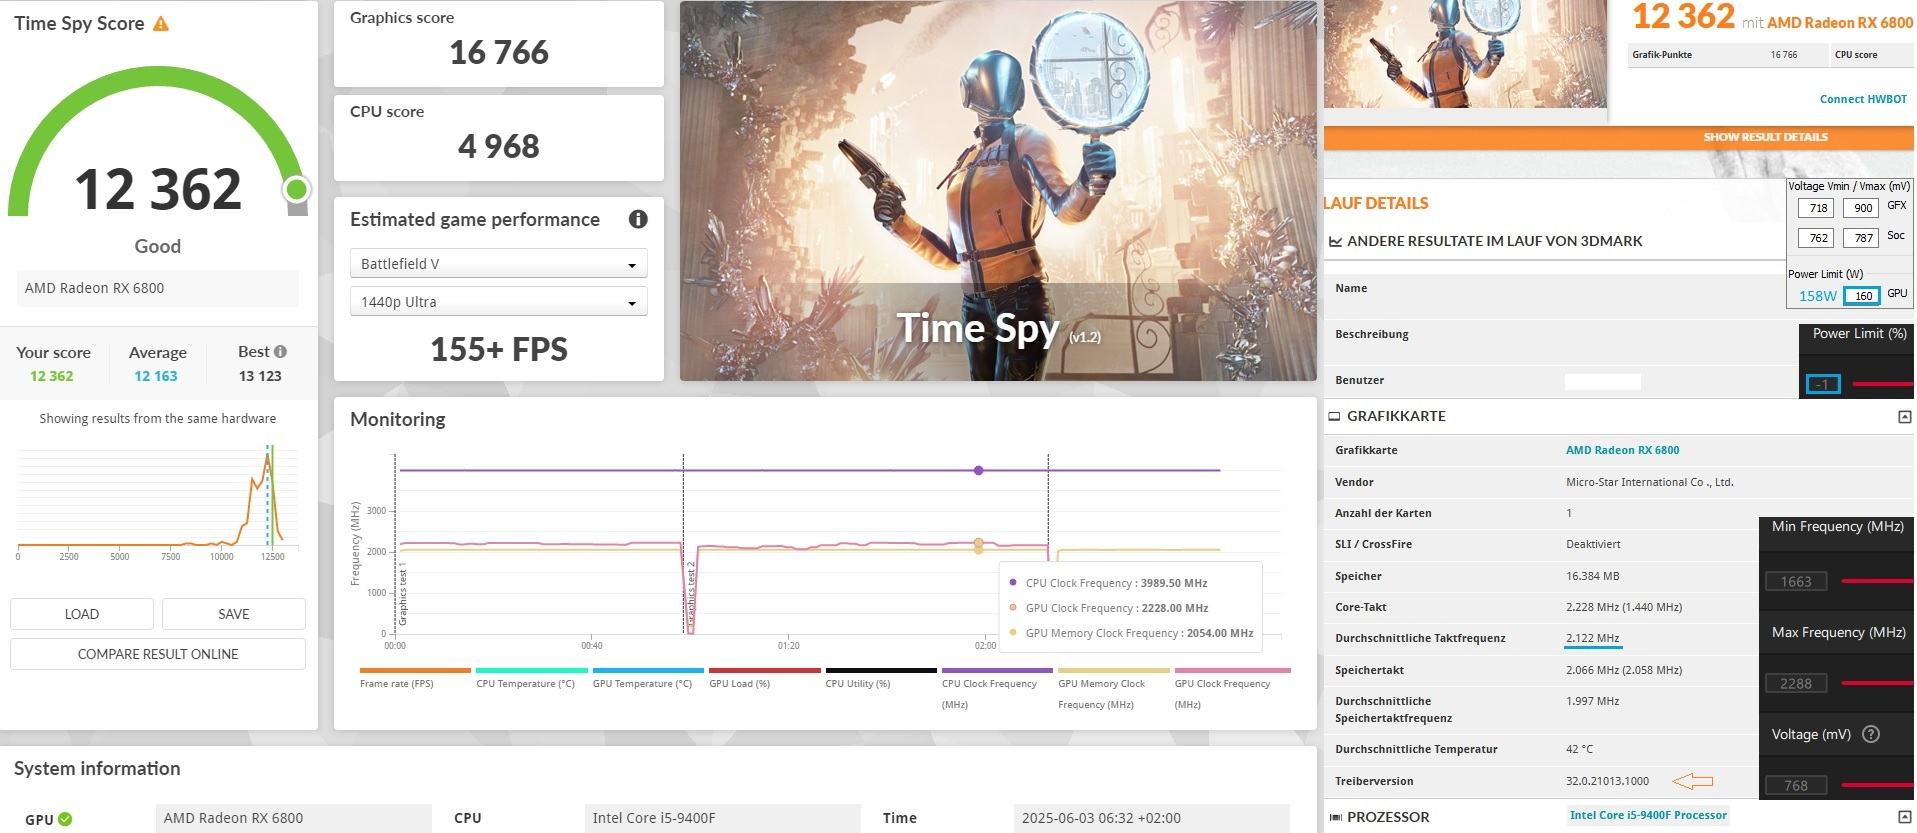Image resolution: width=1917 pixels, height=833 pixels.
Task: Click the GFX Vmin voltage field 718
Action: click(x=1818, y=208)
